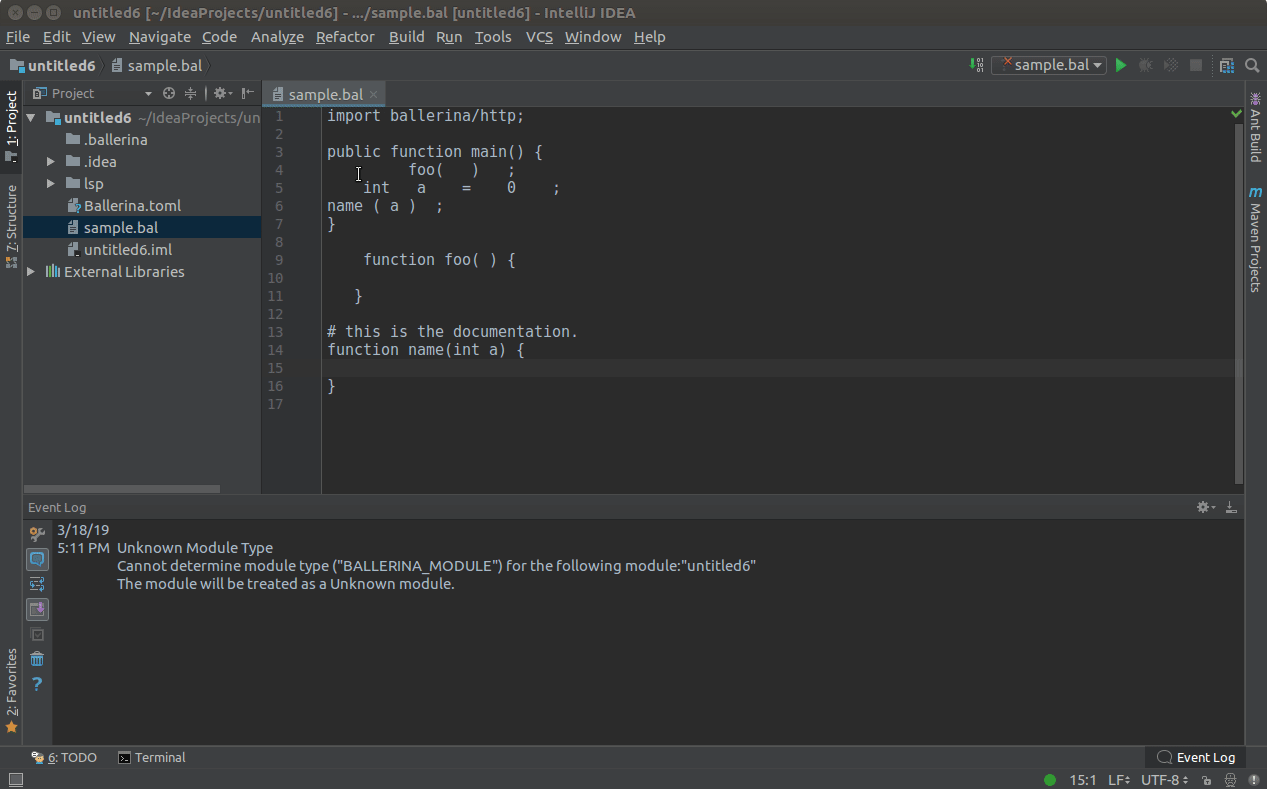Click the Collapse All icon in Project panel
1267x789 pixels.
coord(190,93)
